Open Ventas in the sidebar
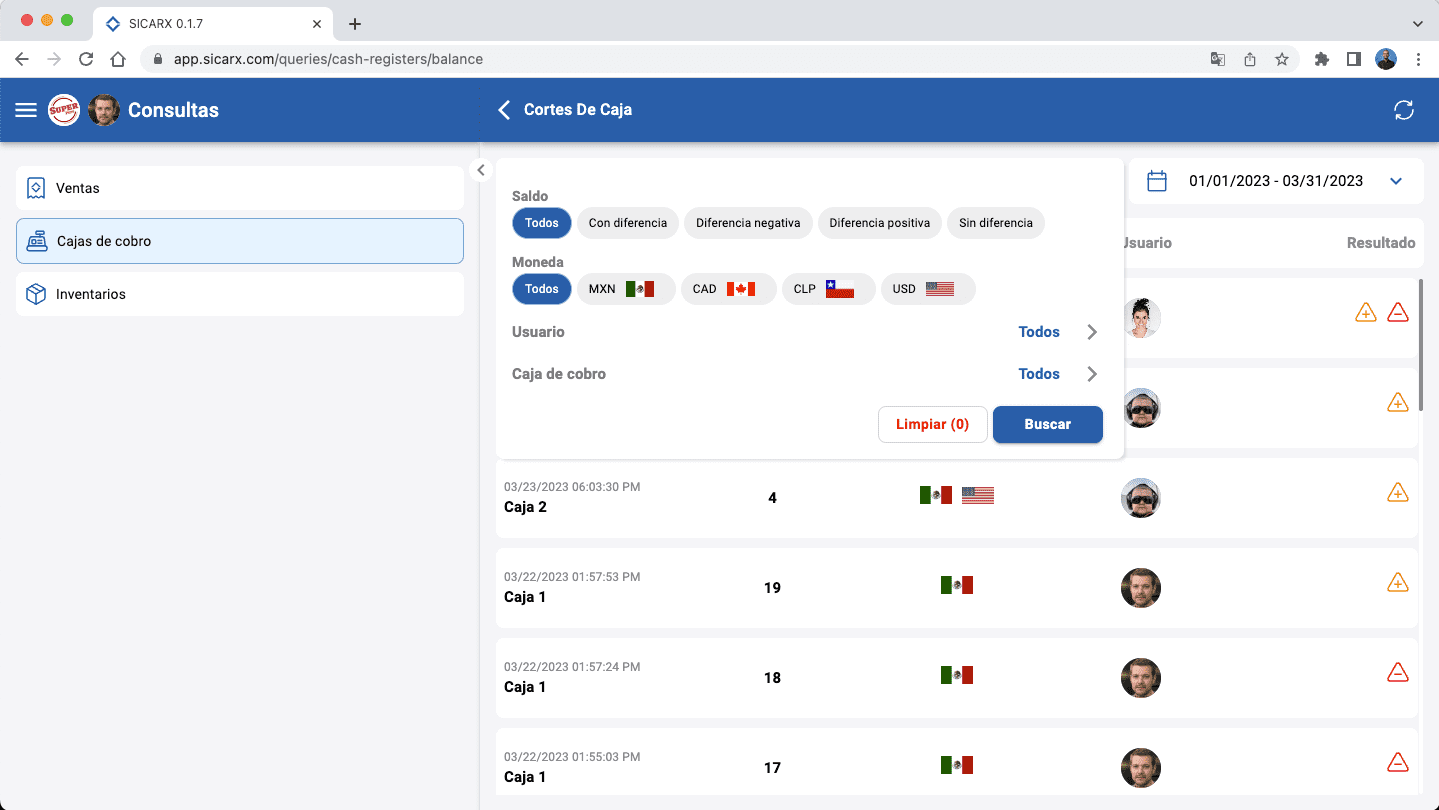This screenshot has height=810, width=1439. tap(240, 188)
